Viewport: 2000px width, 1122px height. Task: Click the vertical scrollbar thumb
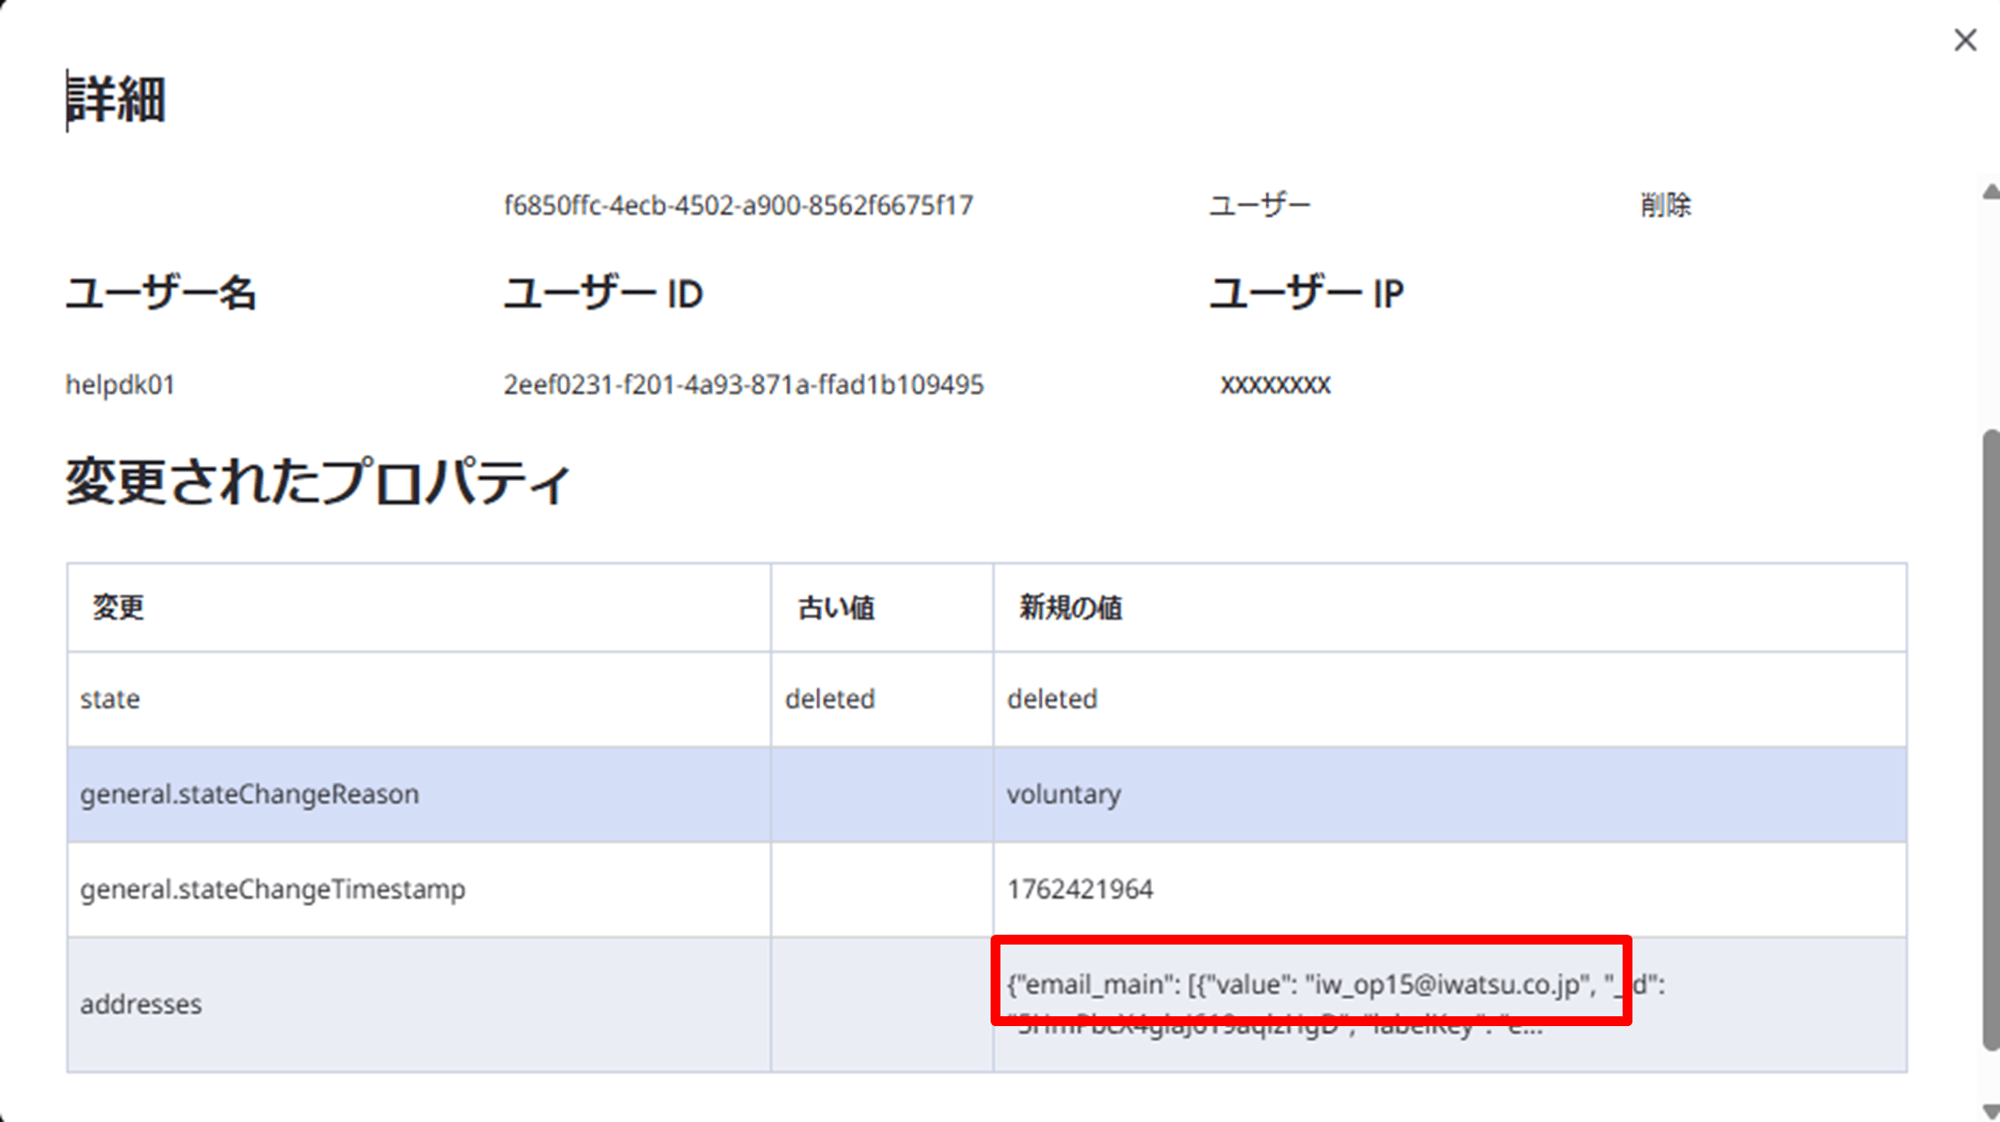pos(1990,740)
